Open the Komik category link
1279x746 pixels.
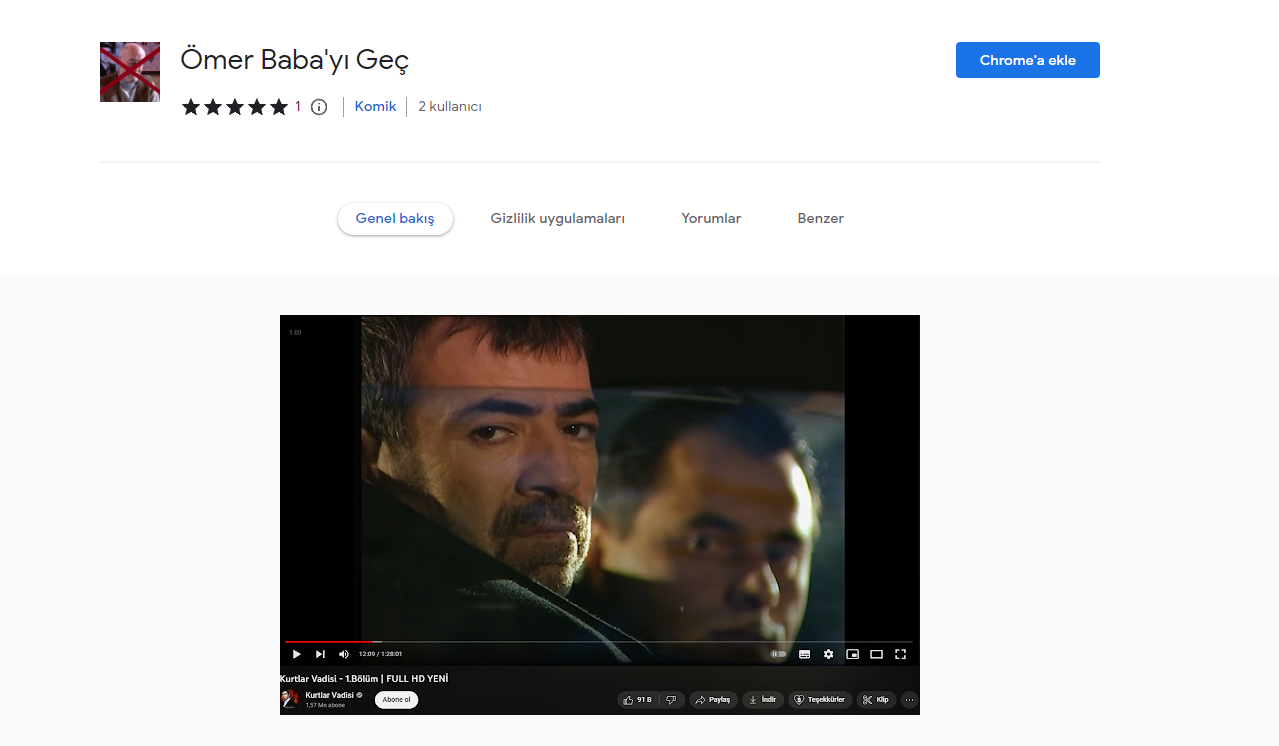point(375,106)
